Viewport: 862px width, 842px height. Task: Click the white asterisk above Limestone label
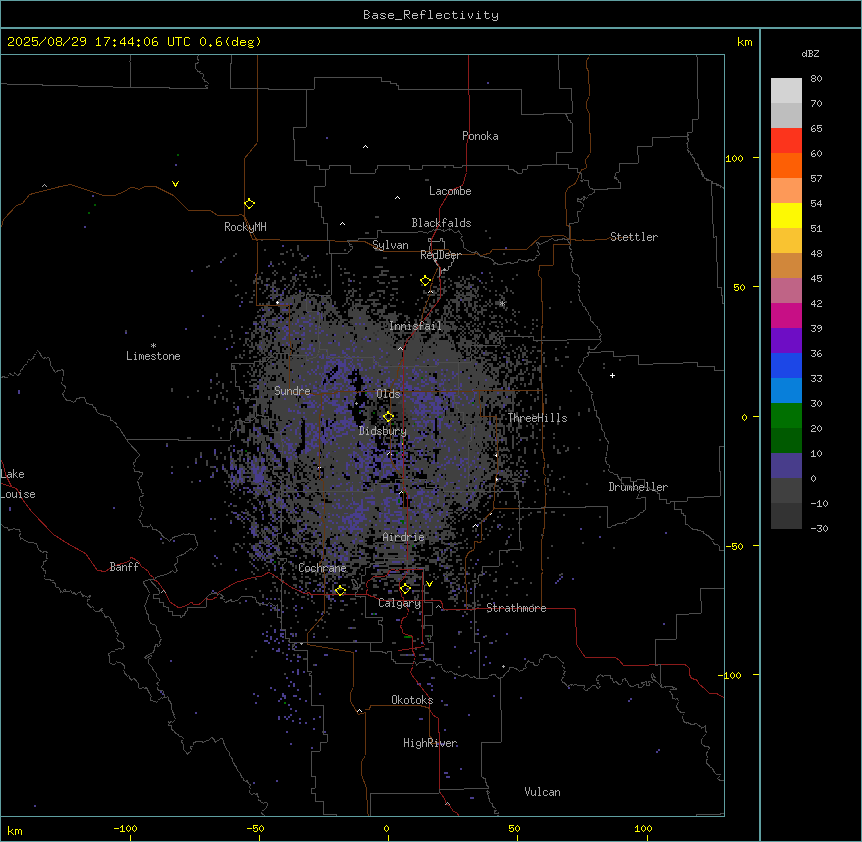tap(153, 346)
